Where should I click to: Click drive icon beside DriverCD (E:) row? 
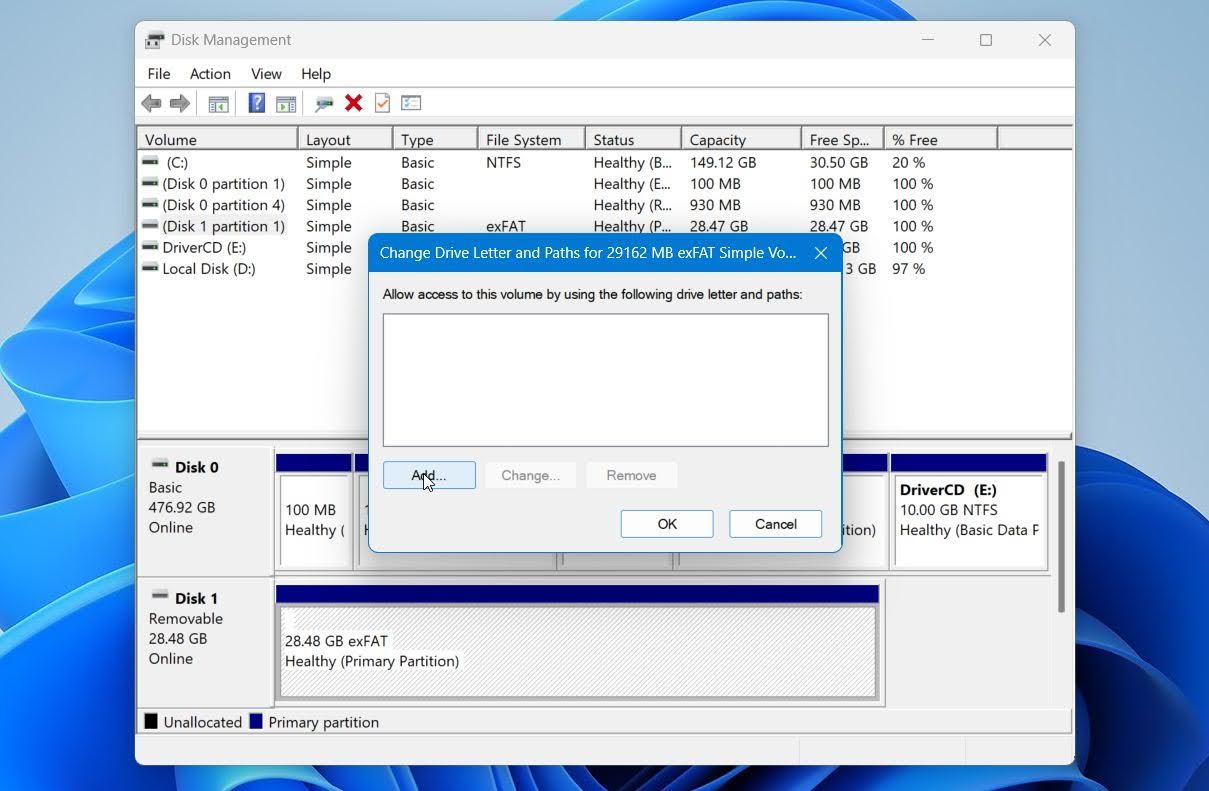point(150,247)
